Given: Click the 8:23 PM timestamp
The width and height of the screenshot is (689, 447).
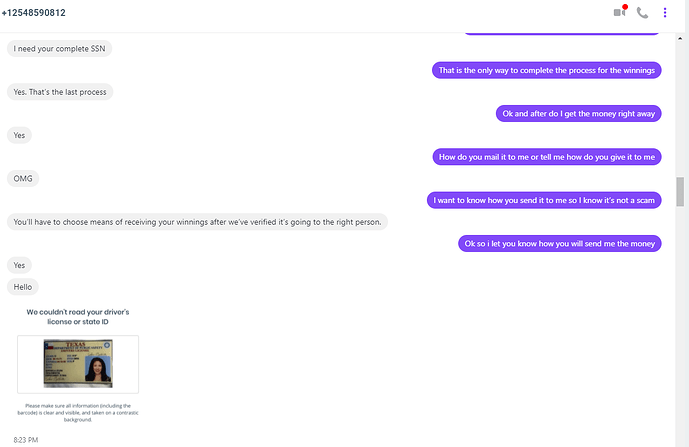Looking at the screenshot, I should (x=25, y=440).
